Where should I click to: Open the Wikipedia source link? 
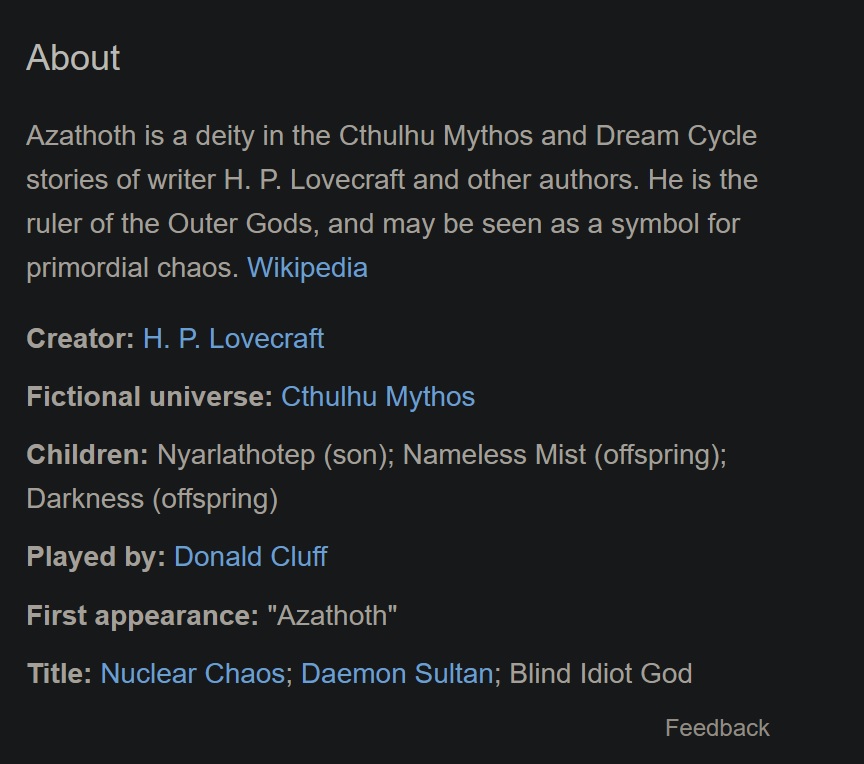point(307,268)
